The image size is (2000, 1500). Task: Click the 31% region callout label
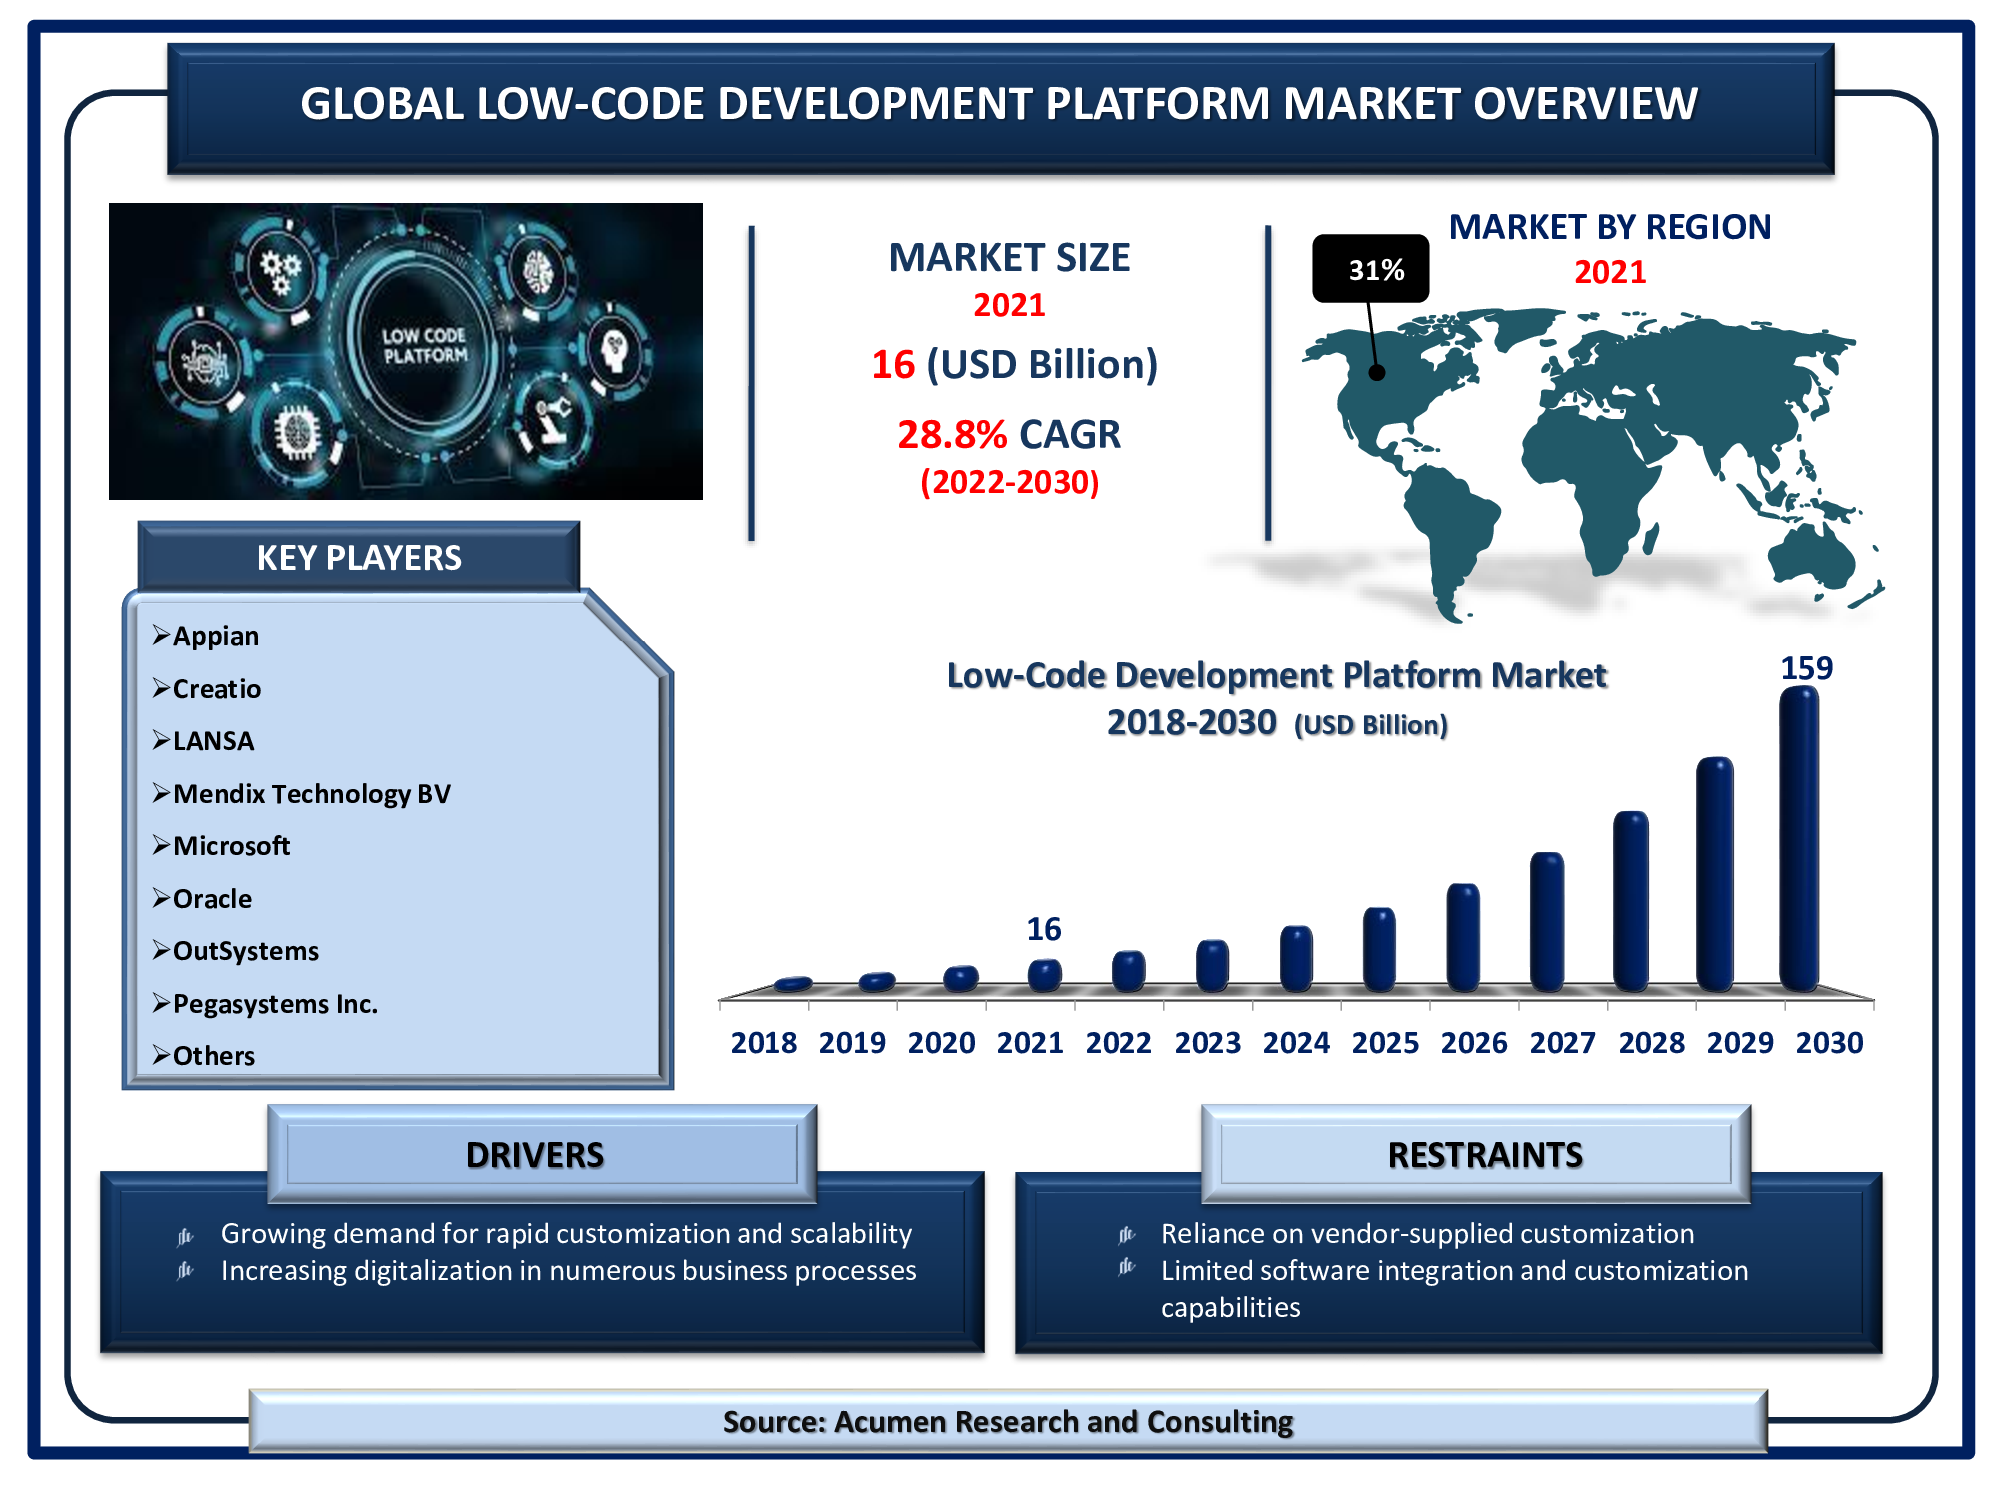(x=1371, y=268)
